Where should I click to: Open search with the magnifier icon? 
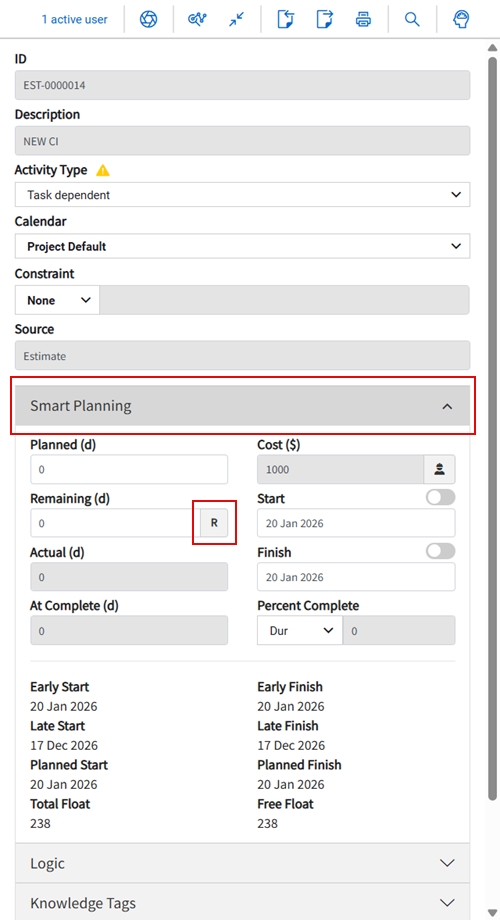412,19
